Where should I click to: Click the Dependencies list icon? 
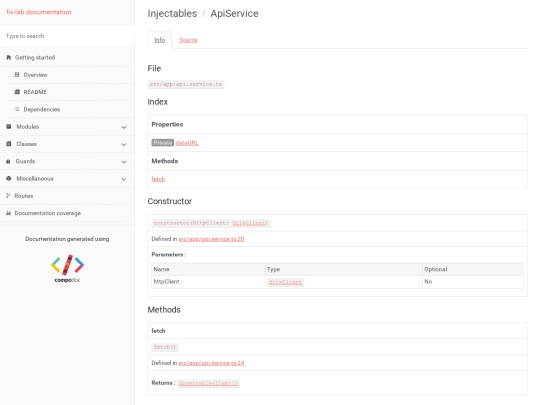[x=17, y=109]
